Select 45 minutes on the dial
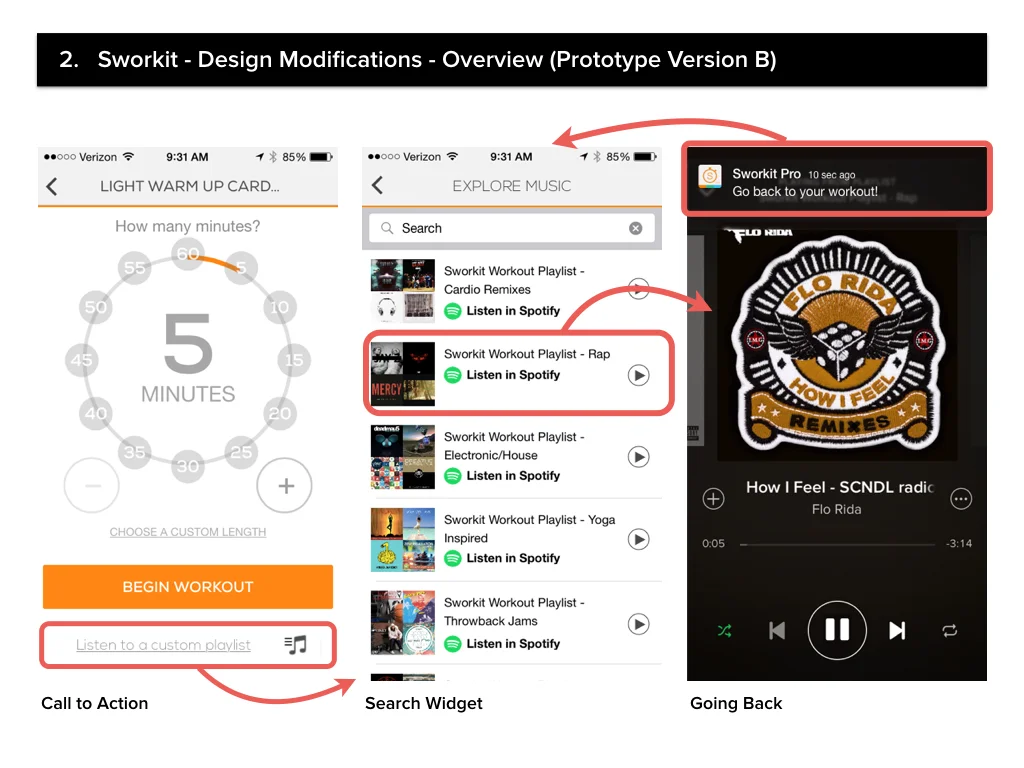Image resolution: width=1024 pixels, height=768 pixels. [x=82, y=360]
